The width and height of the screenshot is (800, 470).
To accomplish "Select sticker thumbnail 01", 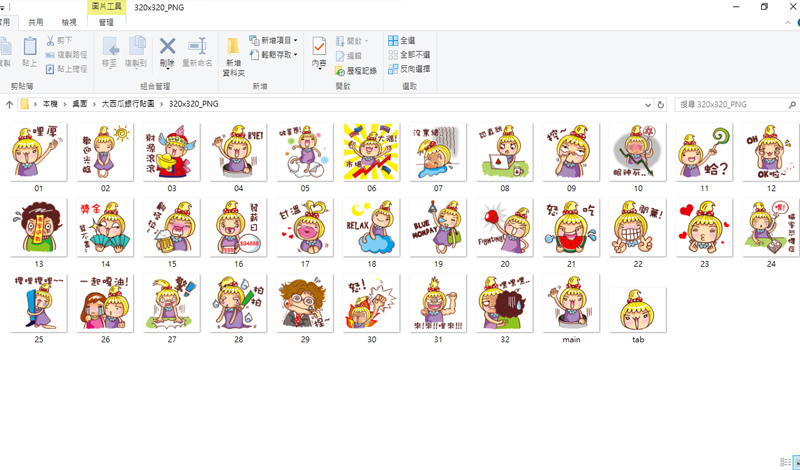I will [39, 152].
